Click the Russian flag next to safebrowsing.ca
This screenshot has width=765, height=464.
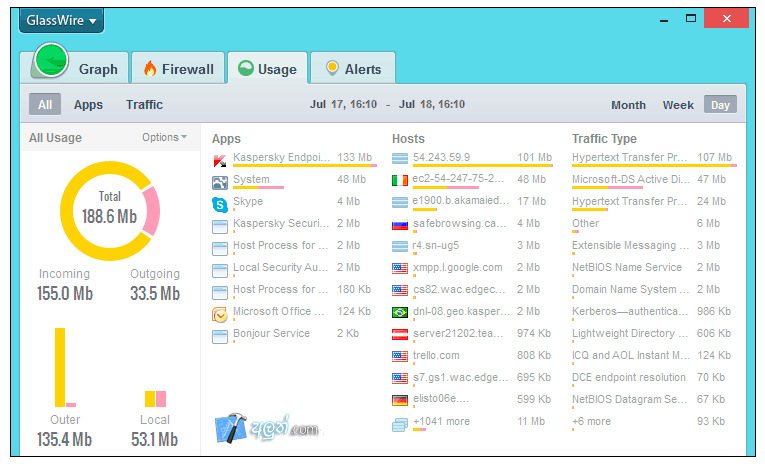tap(400, 225)
